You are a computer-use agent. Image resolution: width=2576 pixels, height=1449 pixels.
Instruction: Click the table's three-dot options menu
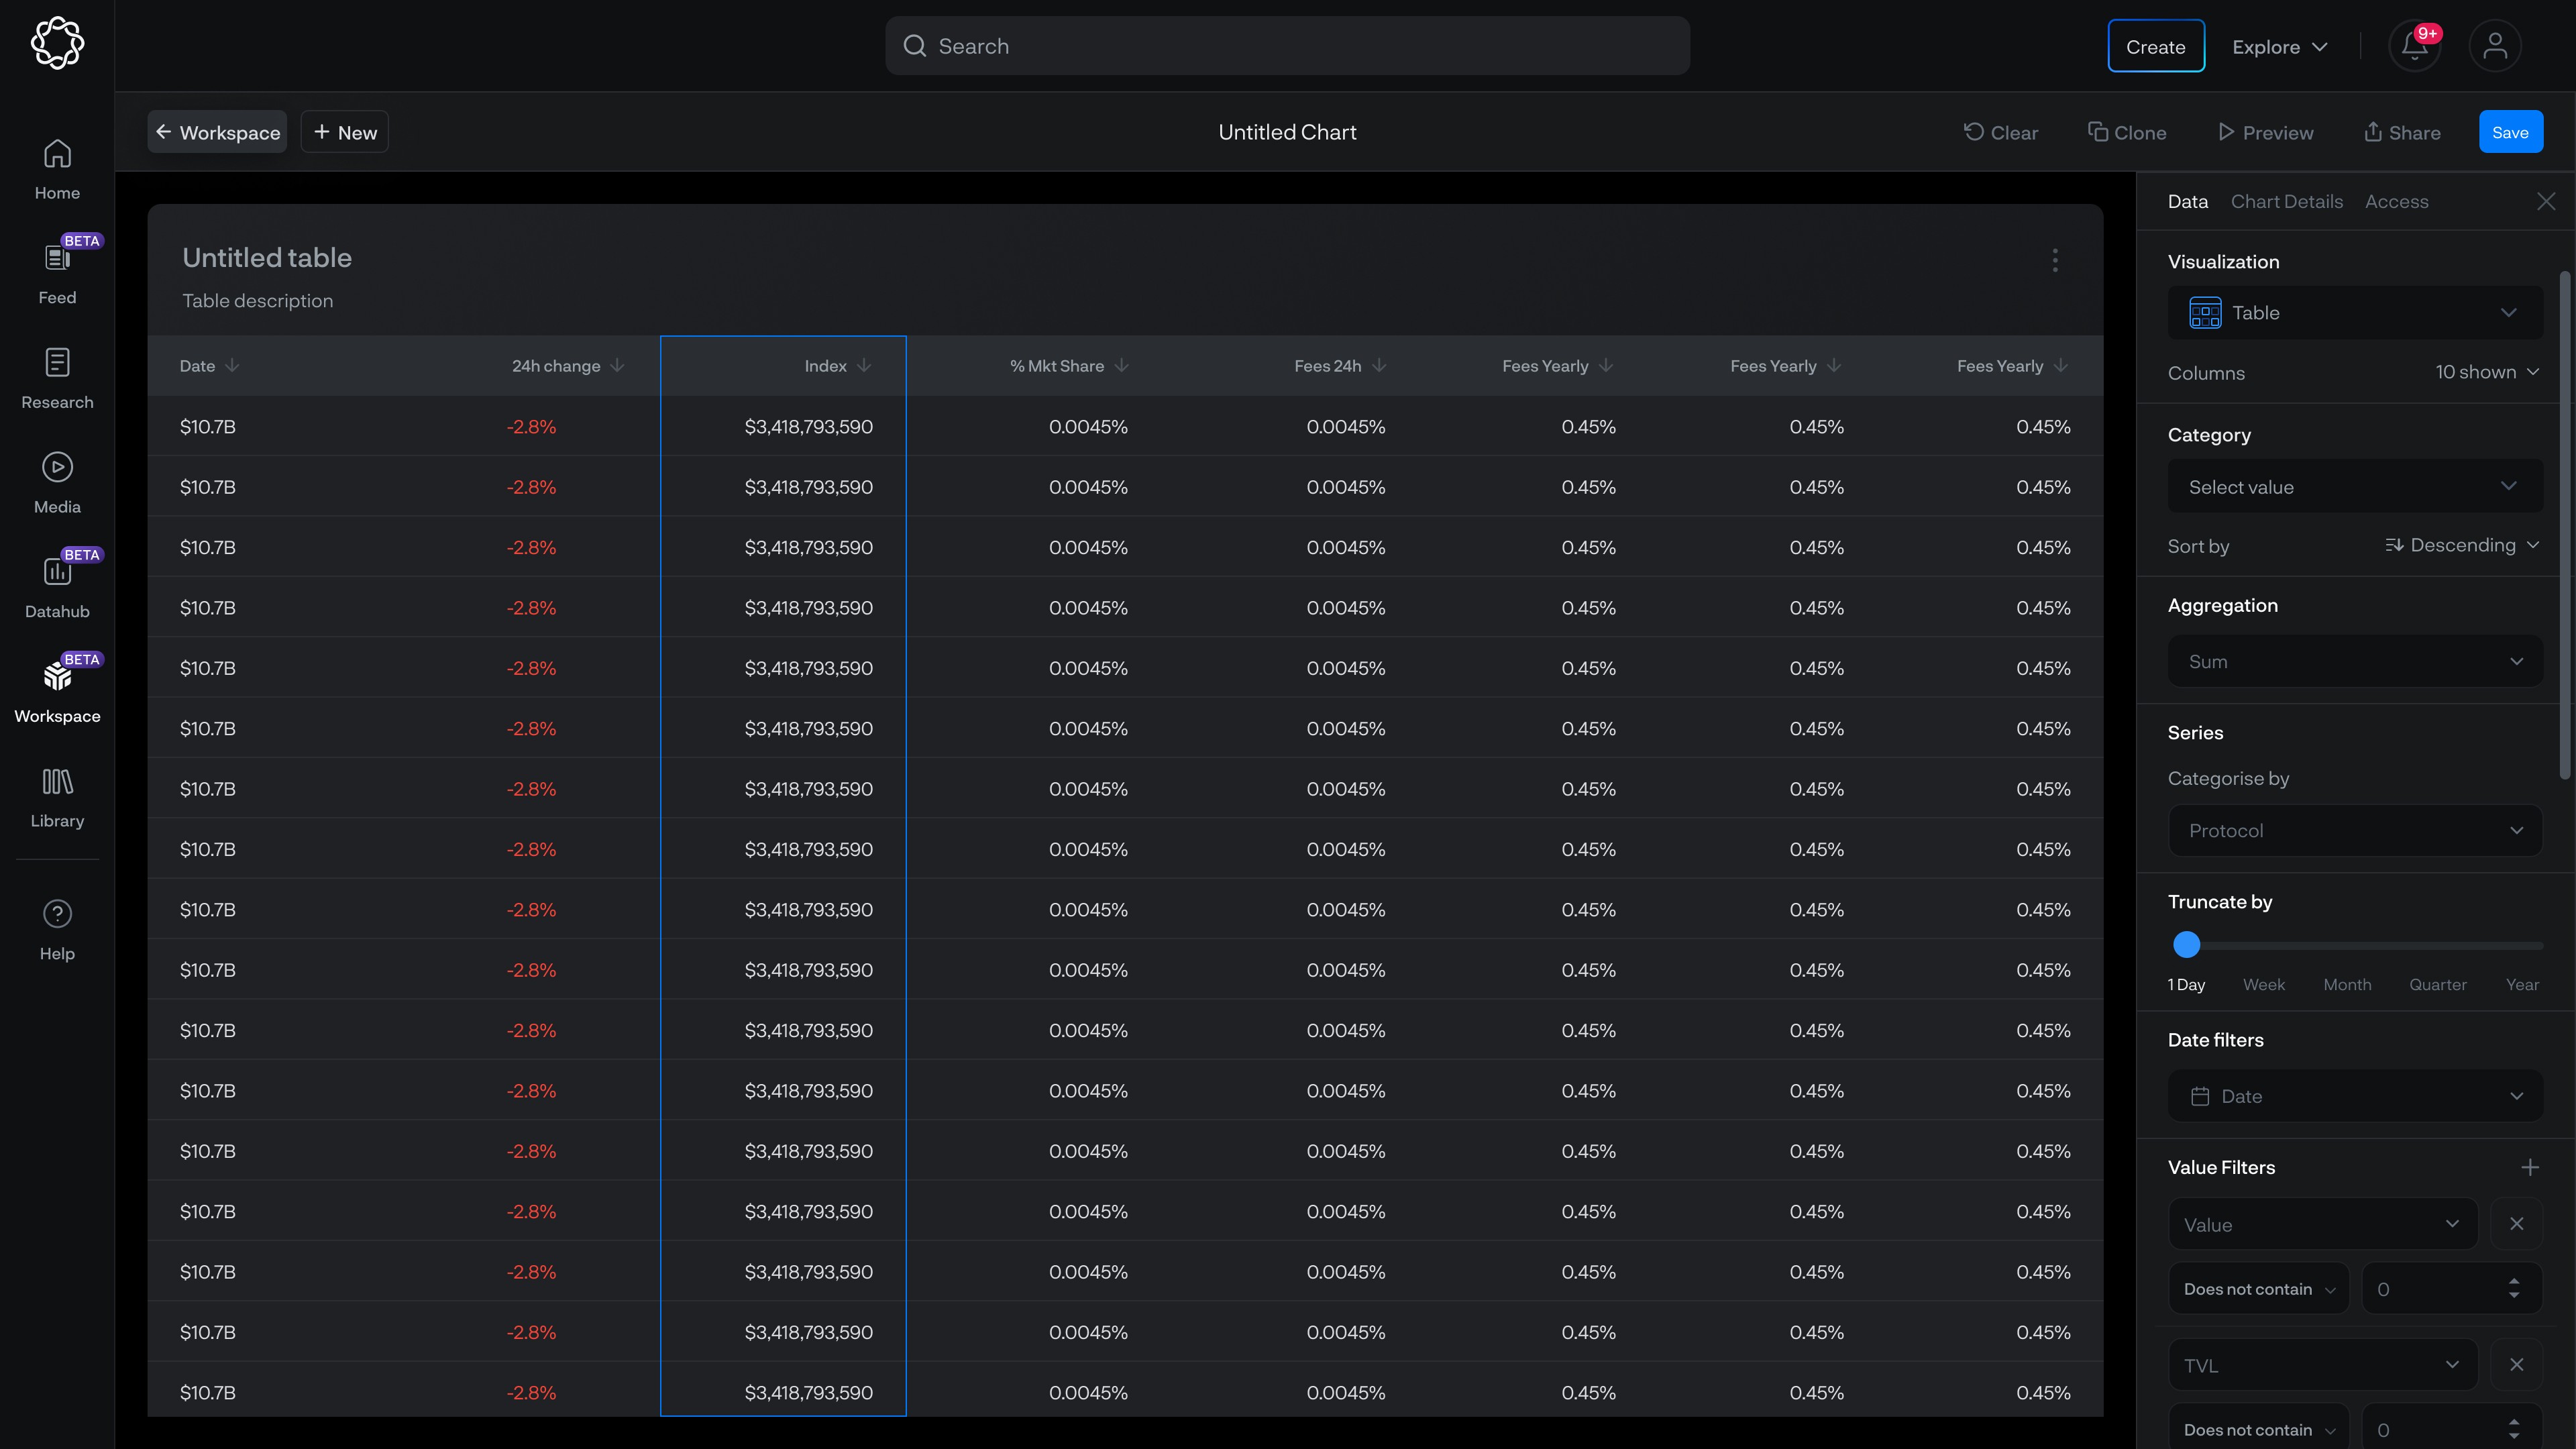tap(2055, 260)
